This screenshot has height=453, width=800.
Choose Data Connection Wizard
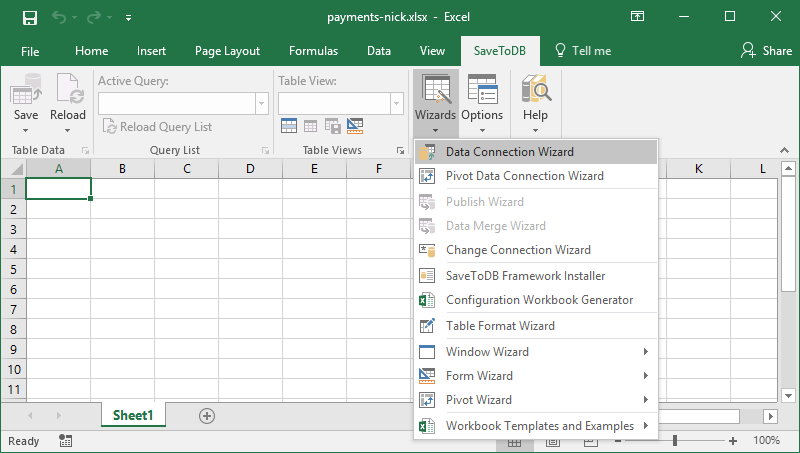pyautogui.click(x=536, y=152)
